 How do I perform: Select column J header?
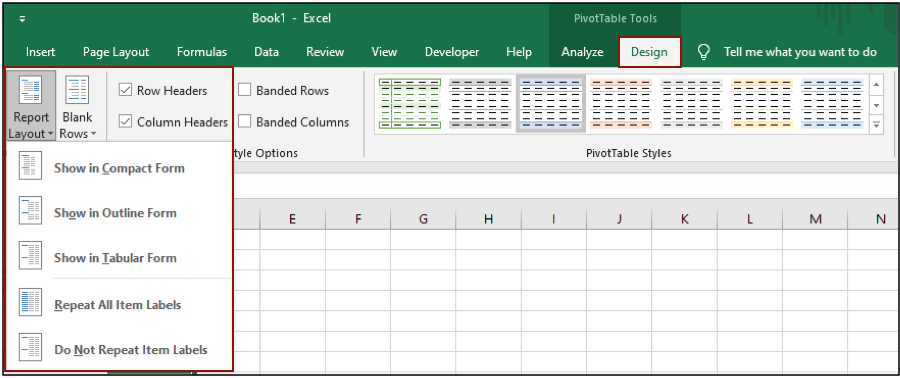(x=619, y=219)
